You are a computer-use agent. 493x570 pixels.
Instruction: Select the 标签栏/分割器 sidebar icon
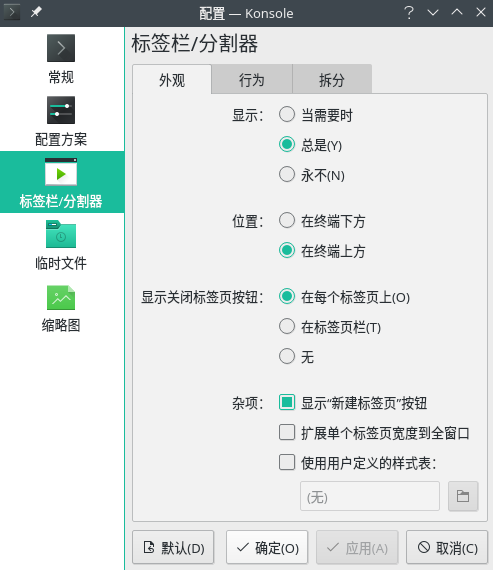coord(61,172)
